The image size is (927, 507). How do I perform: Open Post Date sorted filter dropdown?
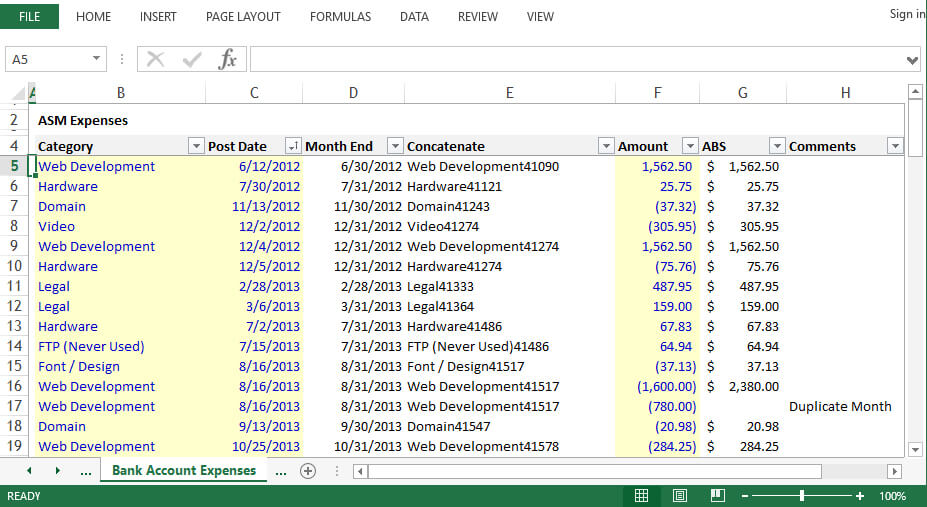[293, 146]
